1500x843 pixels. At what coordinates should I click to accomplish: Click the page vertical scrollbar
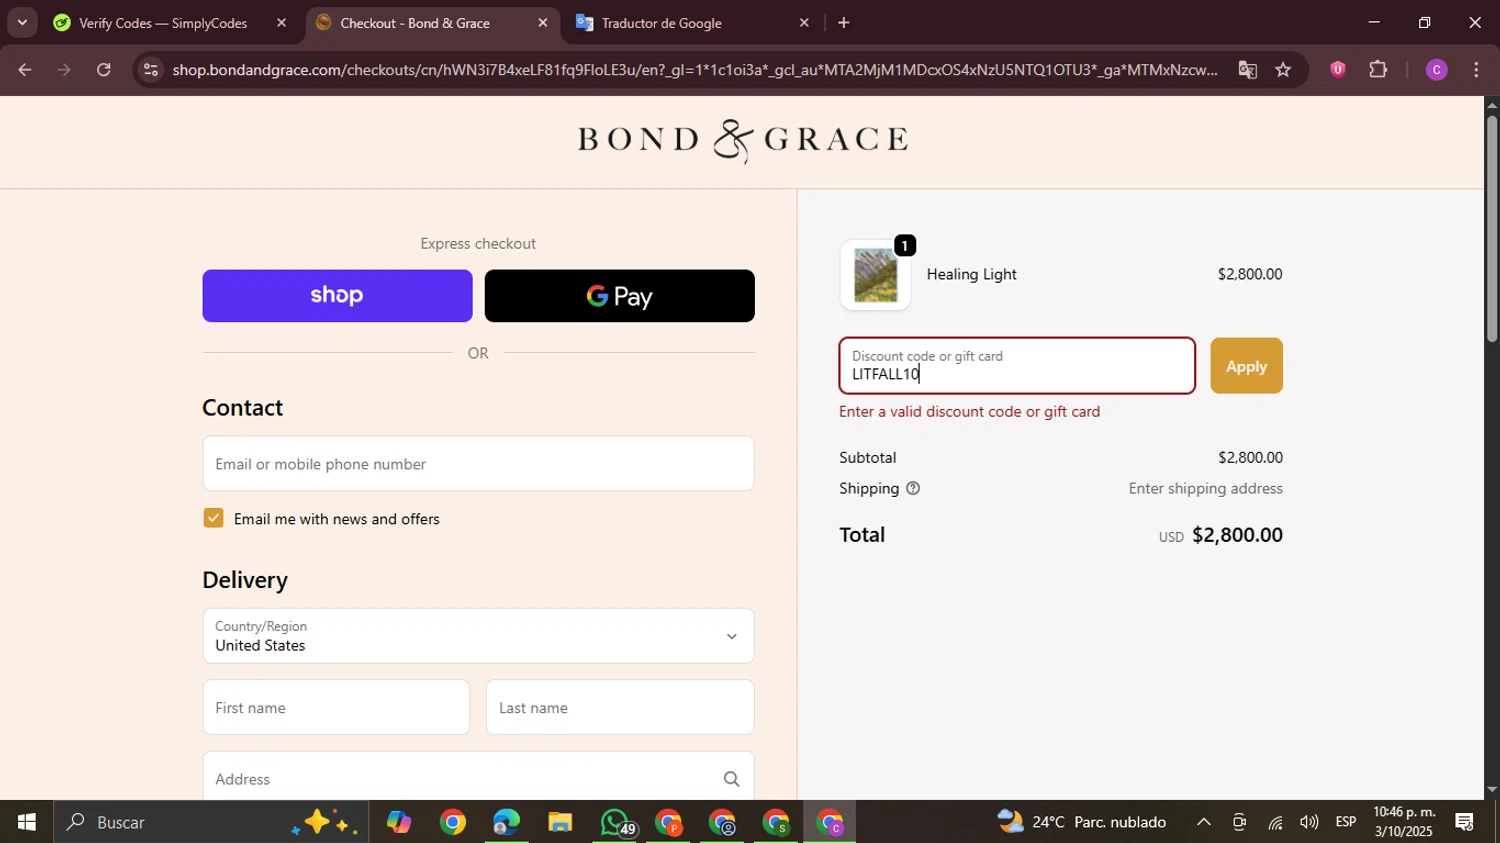1492,228
